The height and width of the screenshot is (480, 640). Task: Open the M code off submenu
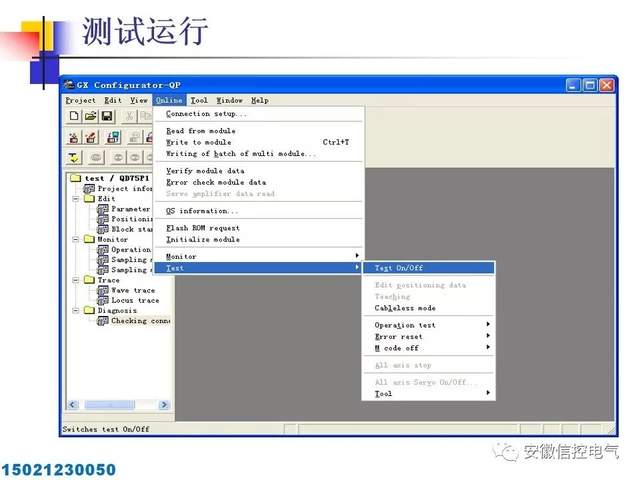pos(429,348)
